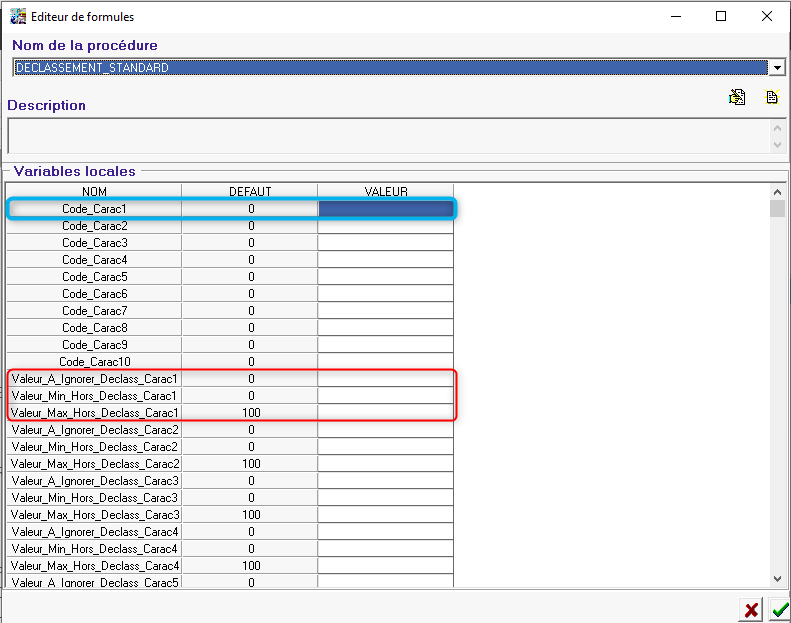This screenshot has width=791, height=623.
Task: Select the Code_Carac10 row name
Action: tap(94, 362)
